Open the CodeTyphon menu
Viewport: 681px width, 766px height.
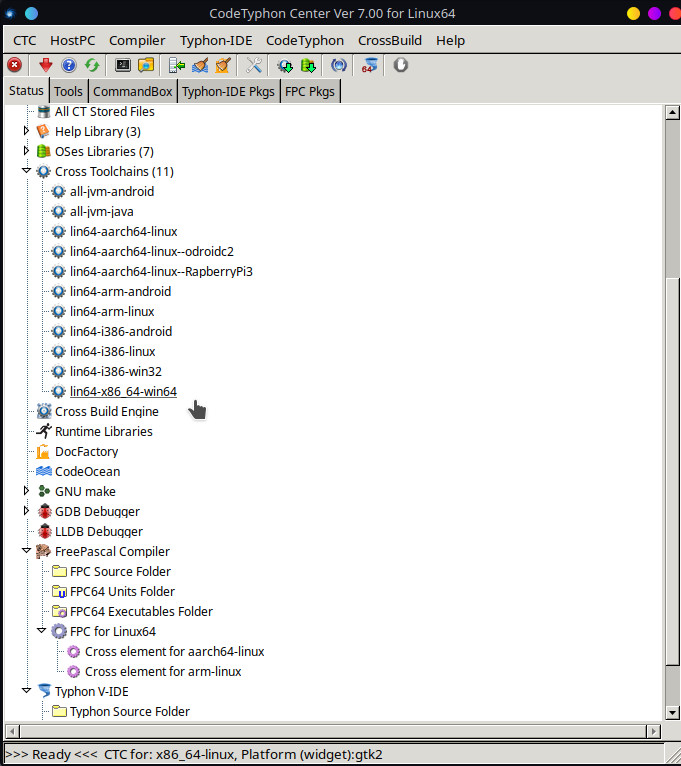pos(305,41)
